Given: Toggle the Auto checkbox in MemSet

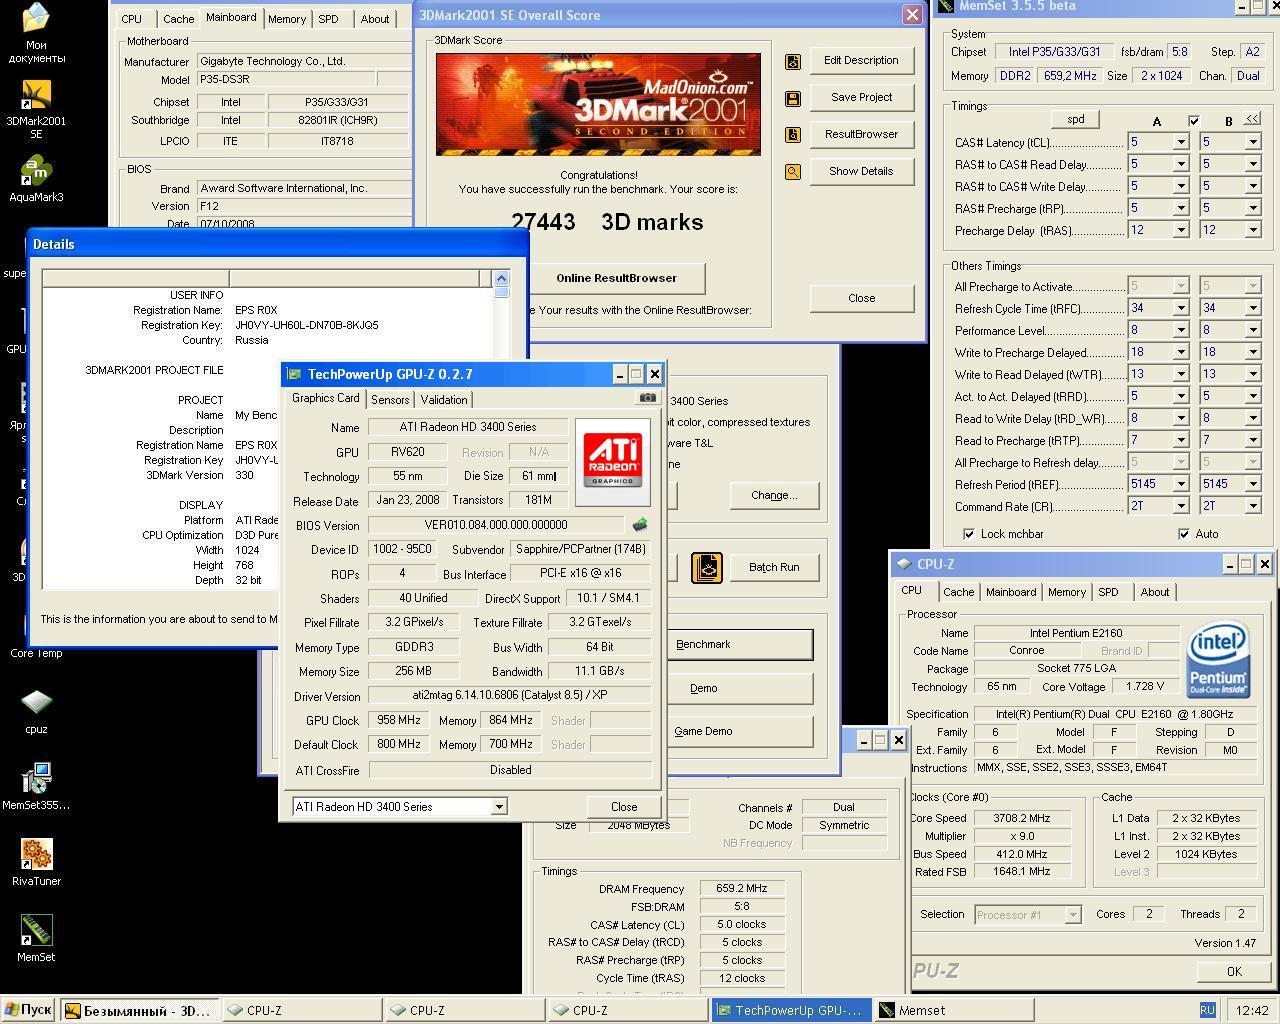Looking at the screenshot, I should pyautogui.click(x=1184, y=534).
